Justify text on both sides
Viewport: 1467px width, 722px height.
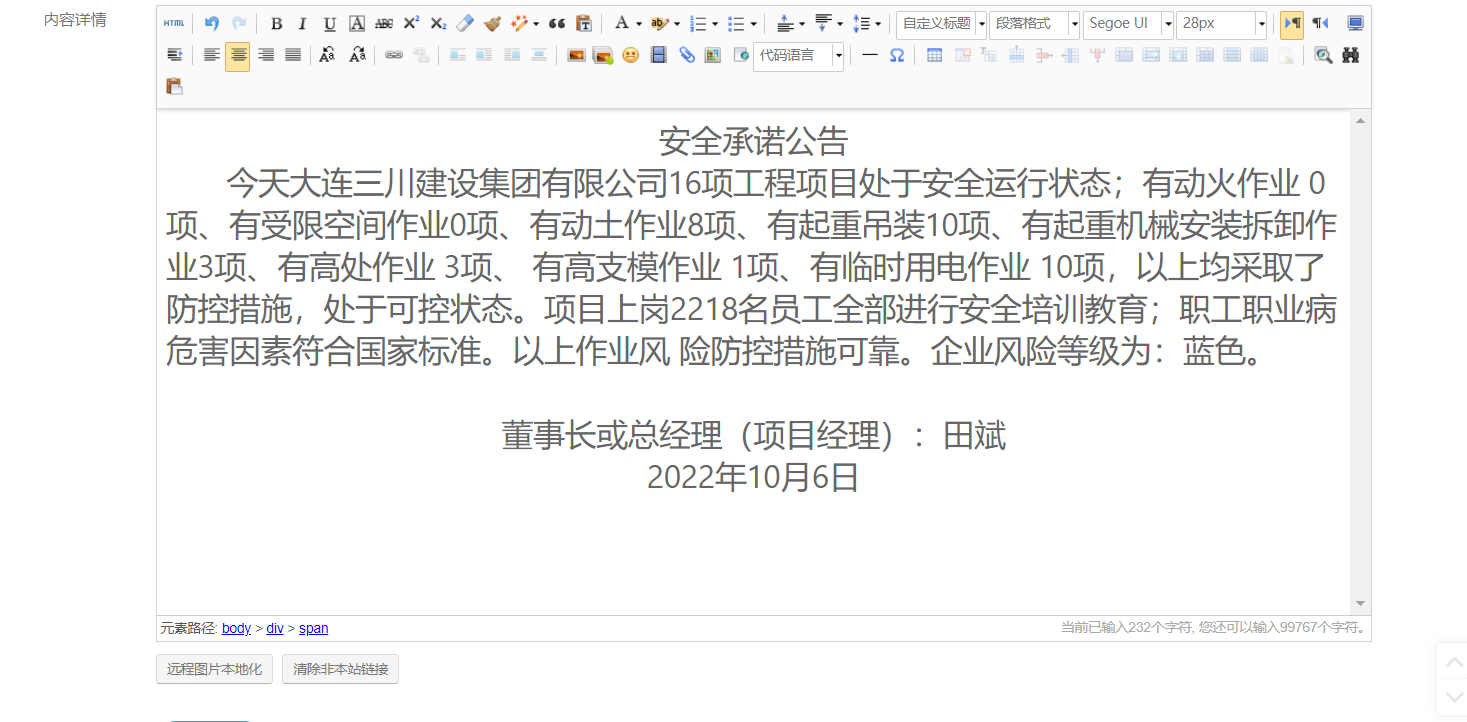tap(292, 55)
